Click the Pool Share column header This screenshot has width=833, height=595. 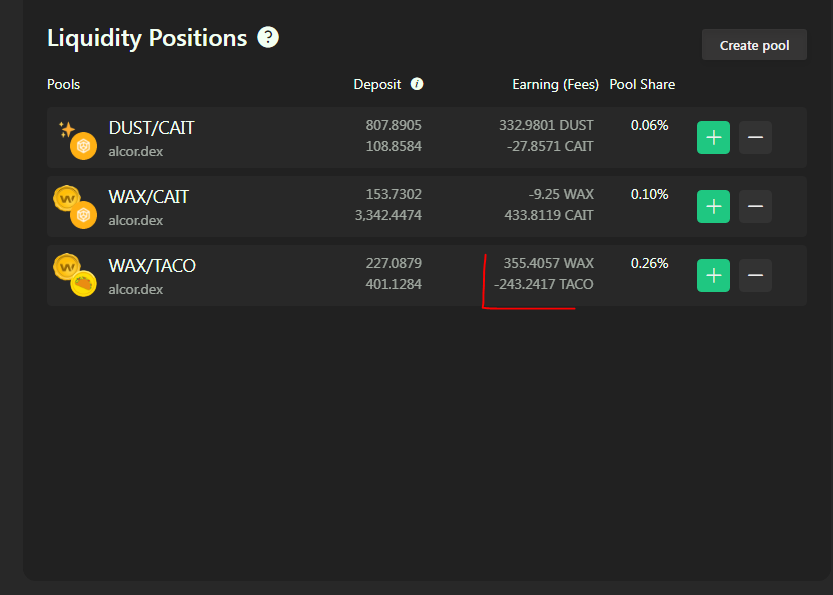point(642,84)
